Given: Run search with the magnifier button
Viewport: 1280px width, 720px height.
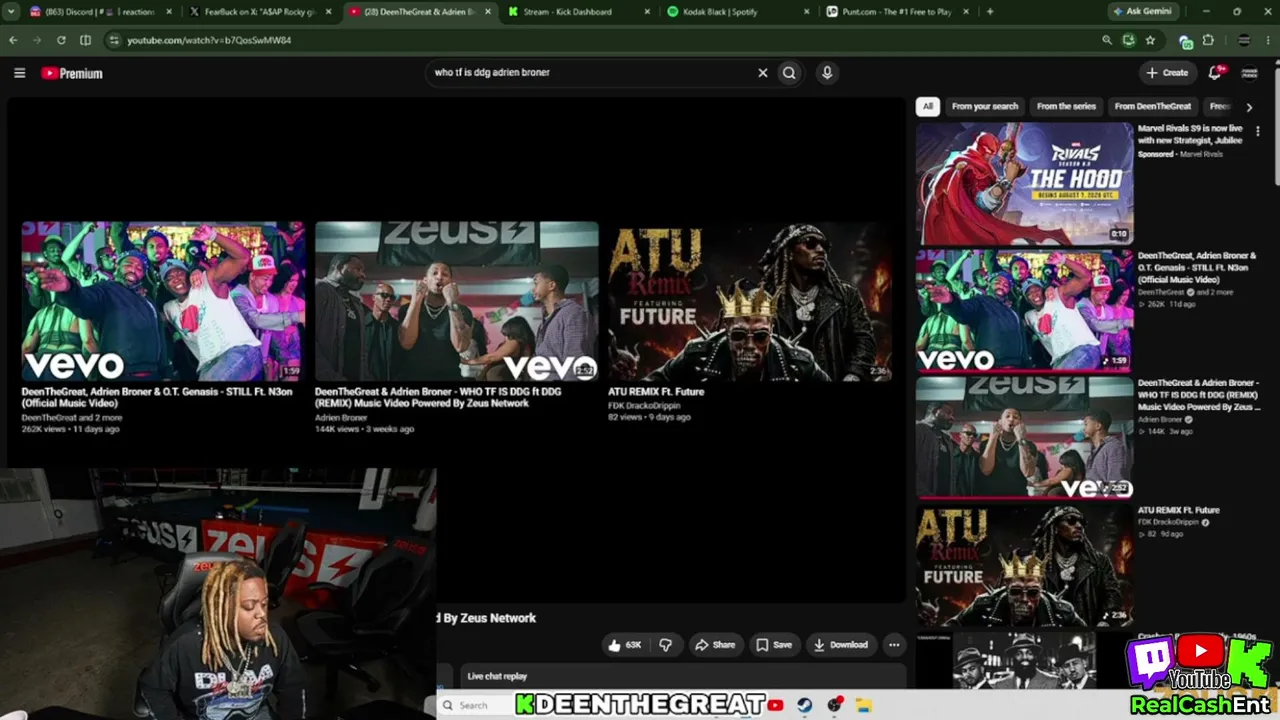Looking at the screenshot, I should point(789,72).
